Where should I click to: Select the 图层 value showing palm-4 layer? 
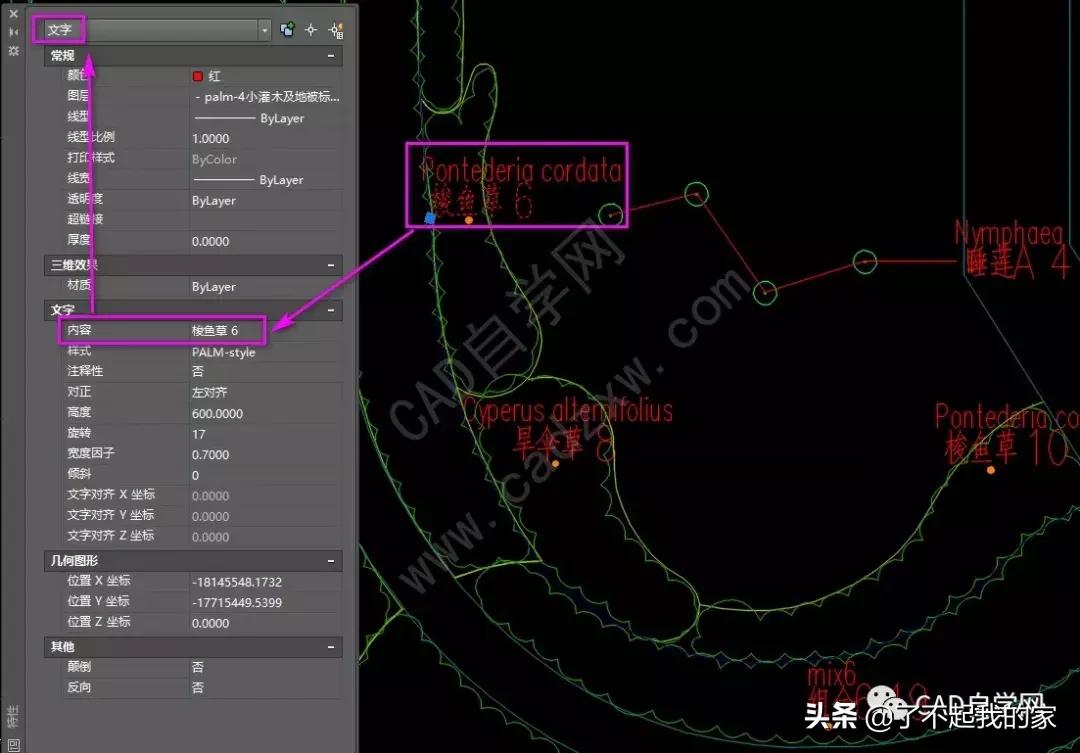[265, 96]
